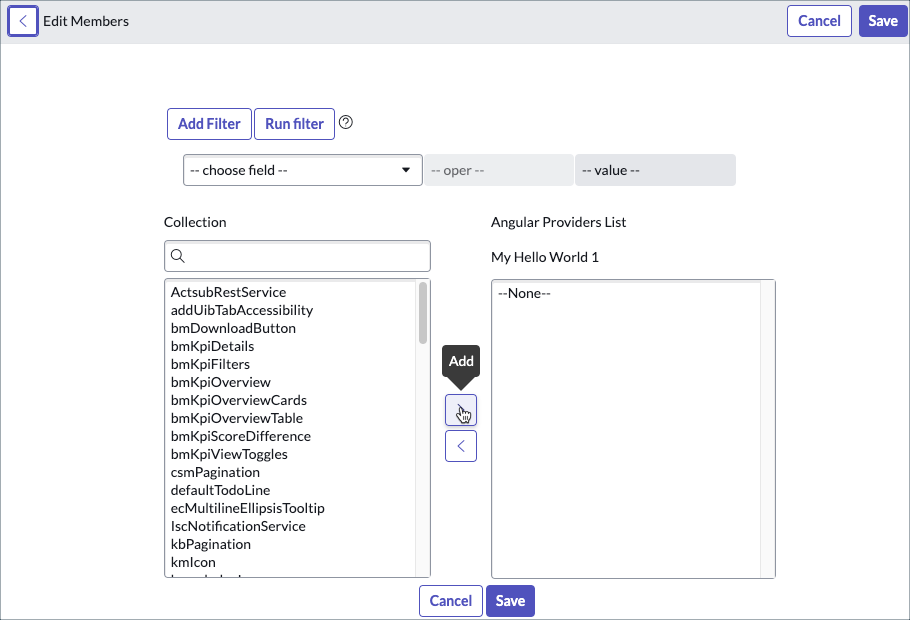Click the back arrow icon
Viewport: 910px width, 620px height.
[x=22, y=20]
